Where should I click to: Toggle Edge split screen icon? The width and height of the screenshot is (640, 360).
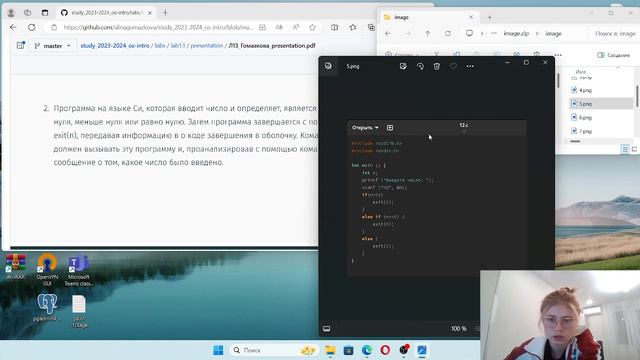pyautogui.click(x=334, y=27)
